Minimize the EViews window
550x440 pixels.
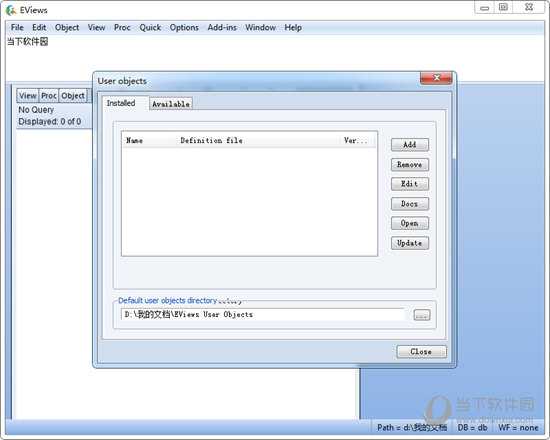(484, 8)
